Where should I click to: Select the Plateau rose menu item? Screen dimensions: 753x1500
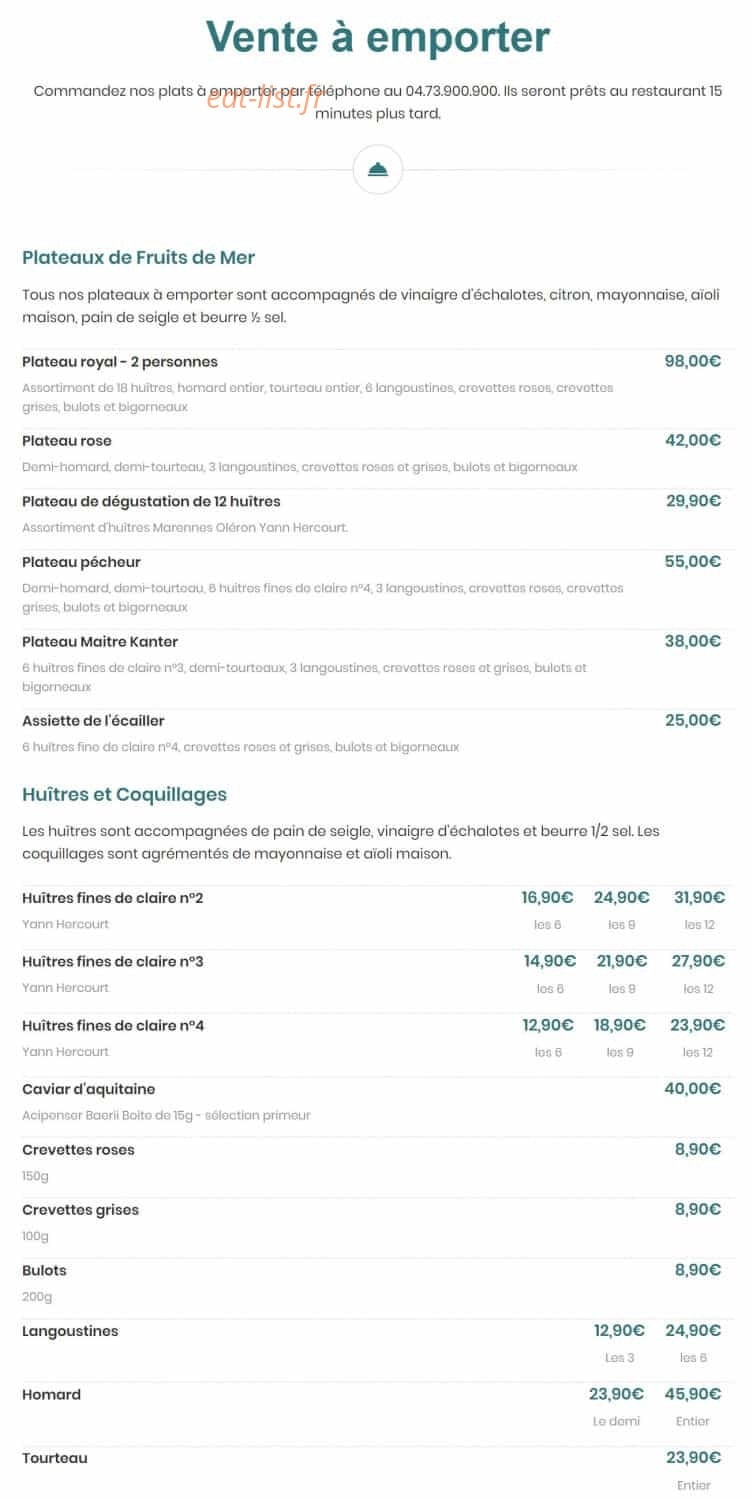(x=67, y=441)
